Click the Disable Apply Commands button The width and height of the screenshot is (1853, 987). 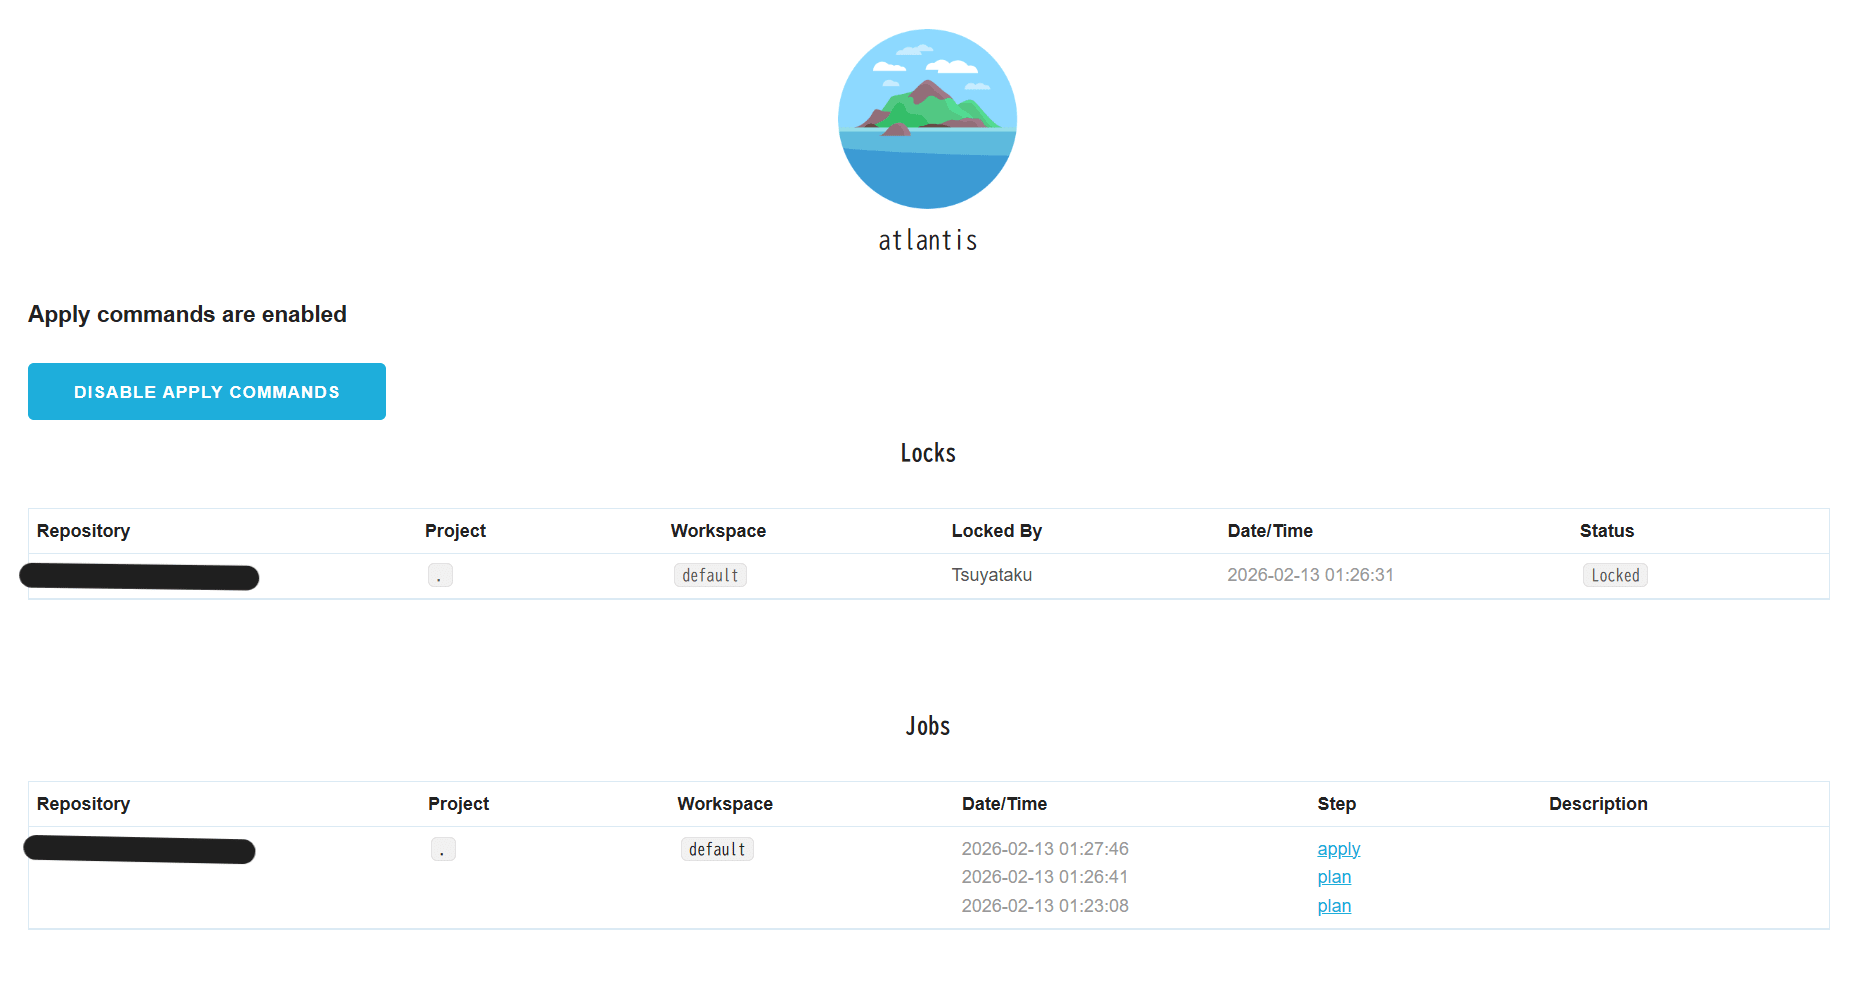tap(207, 392)
